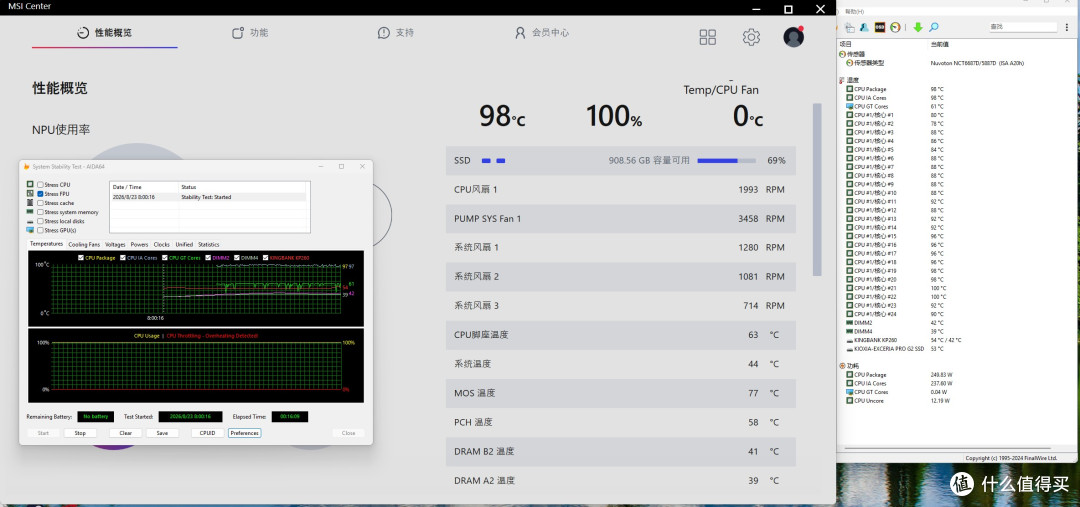Click the DIMM2 memory icon in sensor list
This screenshot has height=507, width=1080.
coord(850,322)
